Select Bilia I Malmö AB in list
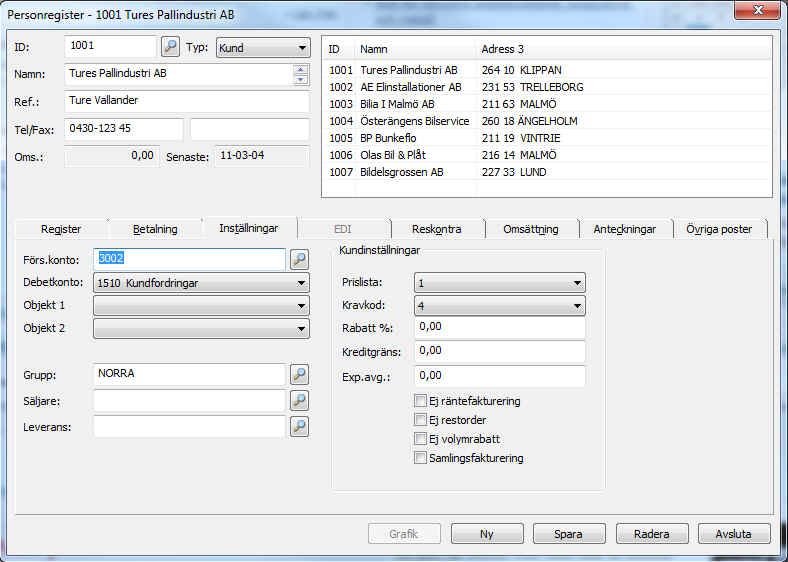This screenshot has width=788, height=562. click(397, 104)
